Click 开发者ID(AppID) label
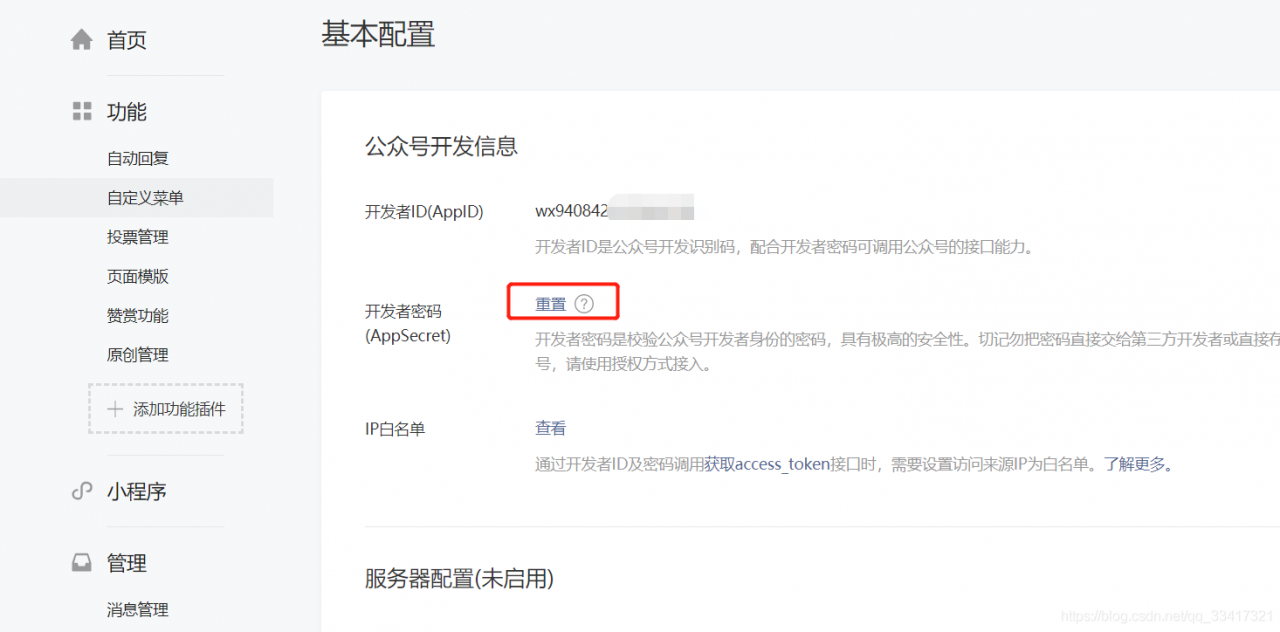The width and height of the screenshot is (1280, 632). coord(424,212)
